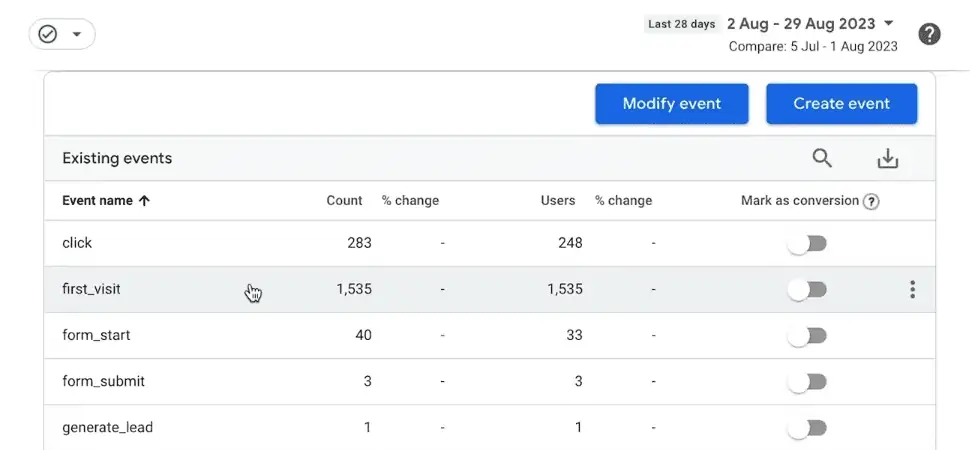Viewport: 970px width, 450px height.
Task: Sort by Users column header
Action: tap(557, 201)
